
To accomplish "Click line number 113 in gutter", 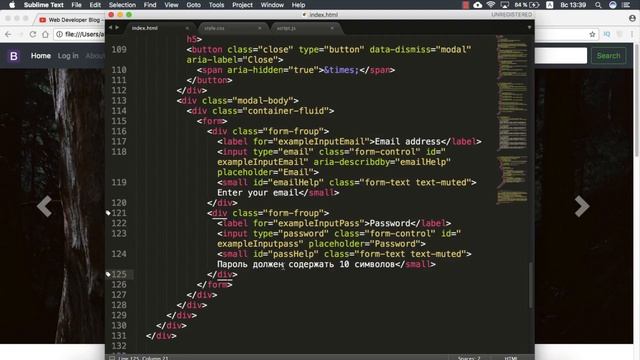I will 119,101.
